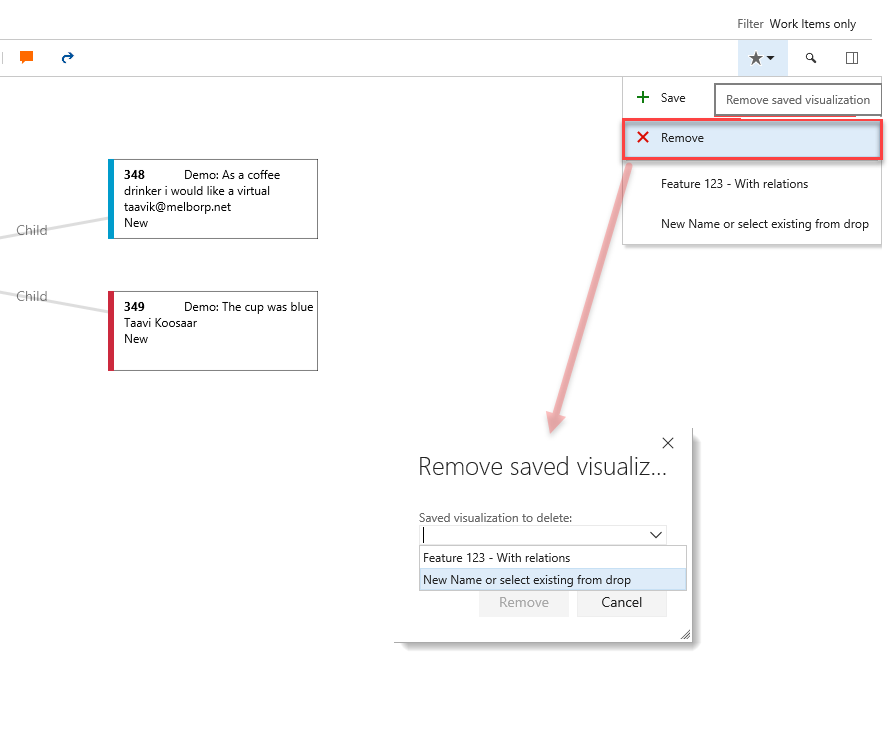This screenshot has width=889, height=730.
Task: Close the Remove saved visualization dialog
Action: [x=668, y=443]
